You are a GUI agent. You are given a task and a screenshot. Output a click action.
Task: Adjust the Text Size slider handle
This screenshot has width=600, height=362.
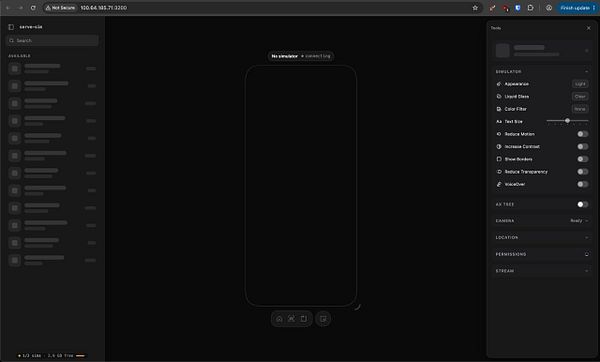567,121
